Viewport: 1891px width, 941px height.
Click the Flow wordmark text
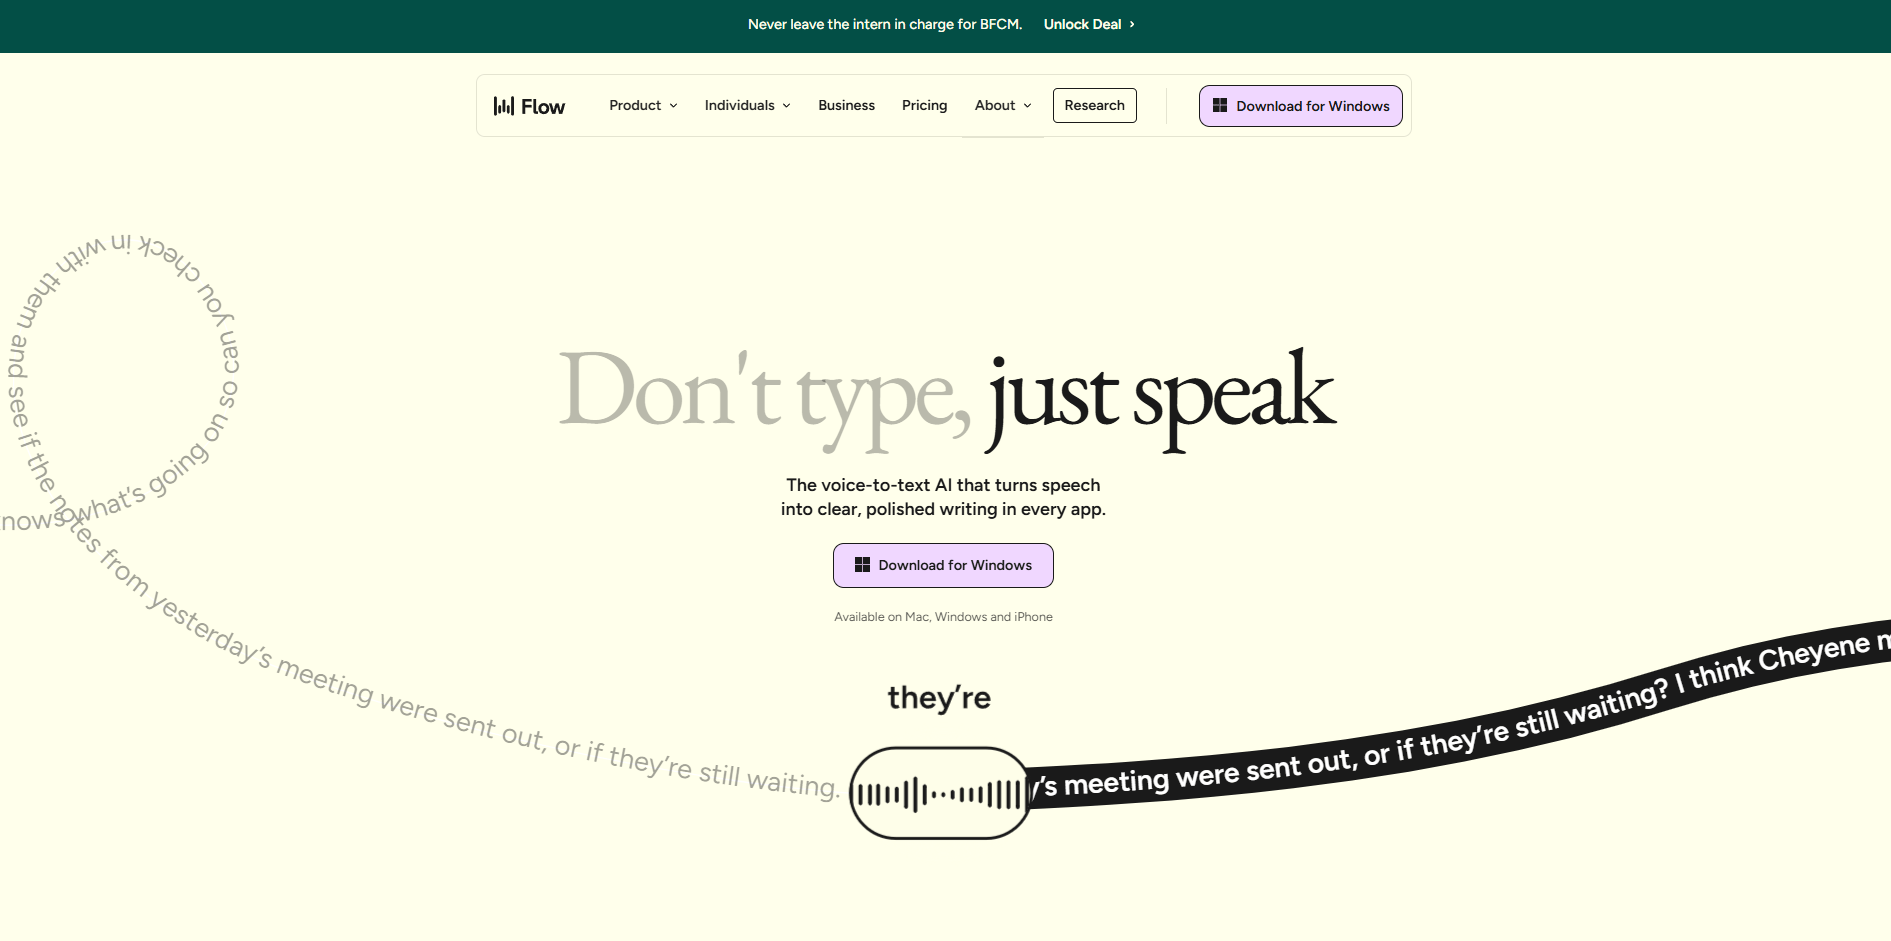pyautogui.click(x=543, y=107)
